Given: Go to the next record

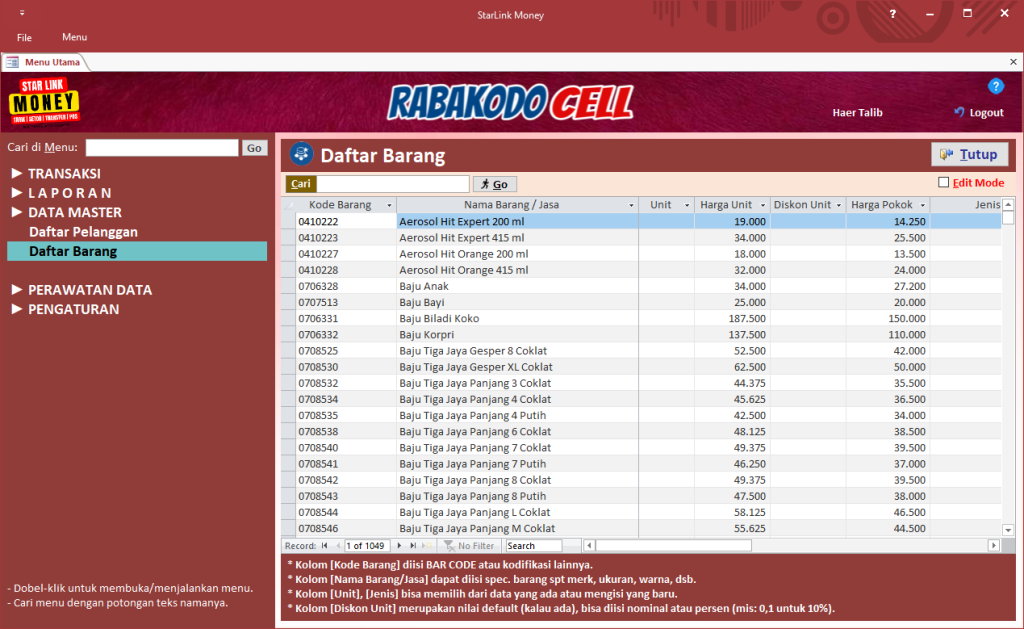Looking at the screenshot, I should coord(399,545).
